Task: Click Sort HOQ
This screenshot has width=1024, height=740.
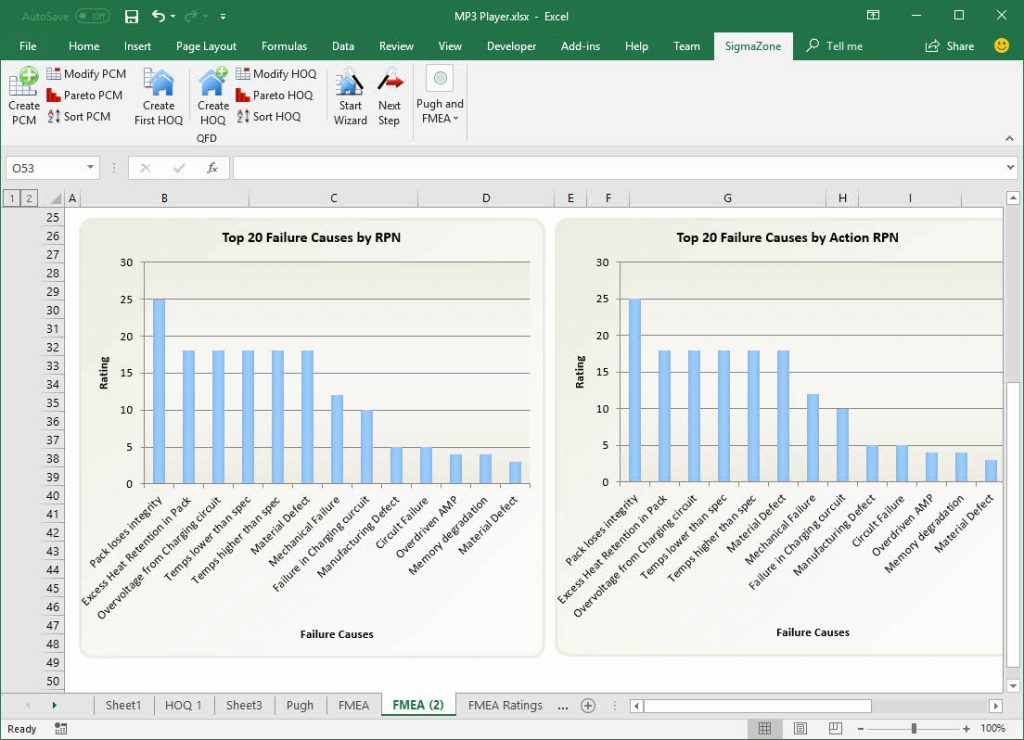Action: pyautogui.click(x=268, y=116)
